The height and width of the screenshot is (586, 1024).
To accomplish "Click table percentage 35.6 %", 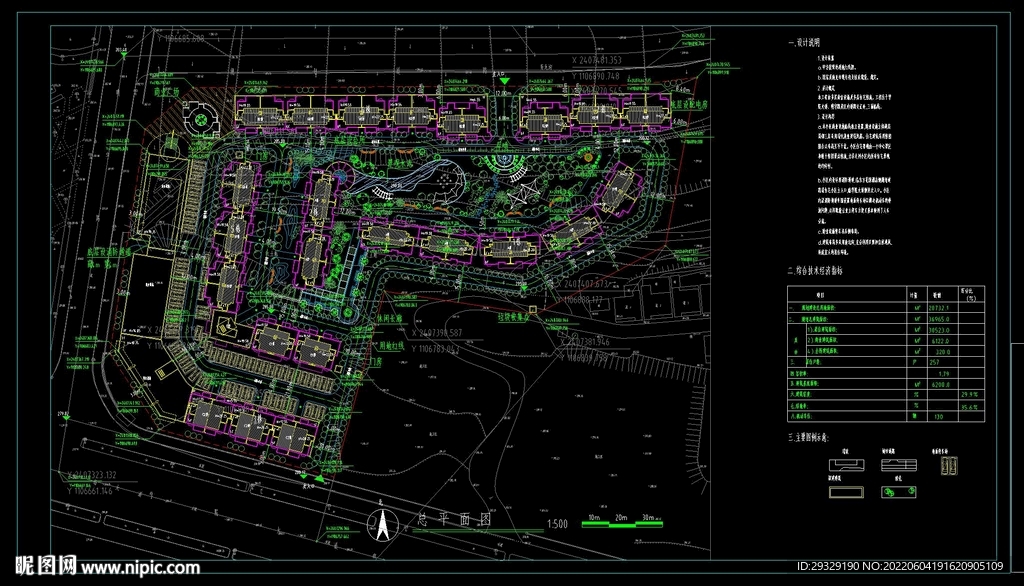I will 970,406.
